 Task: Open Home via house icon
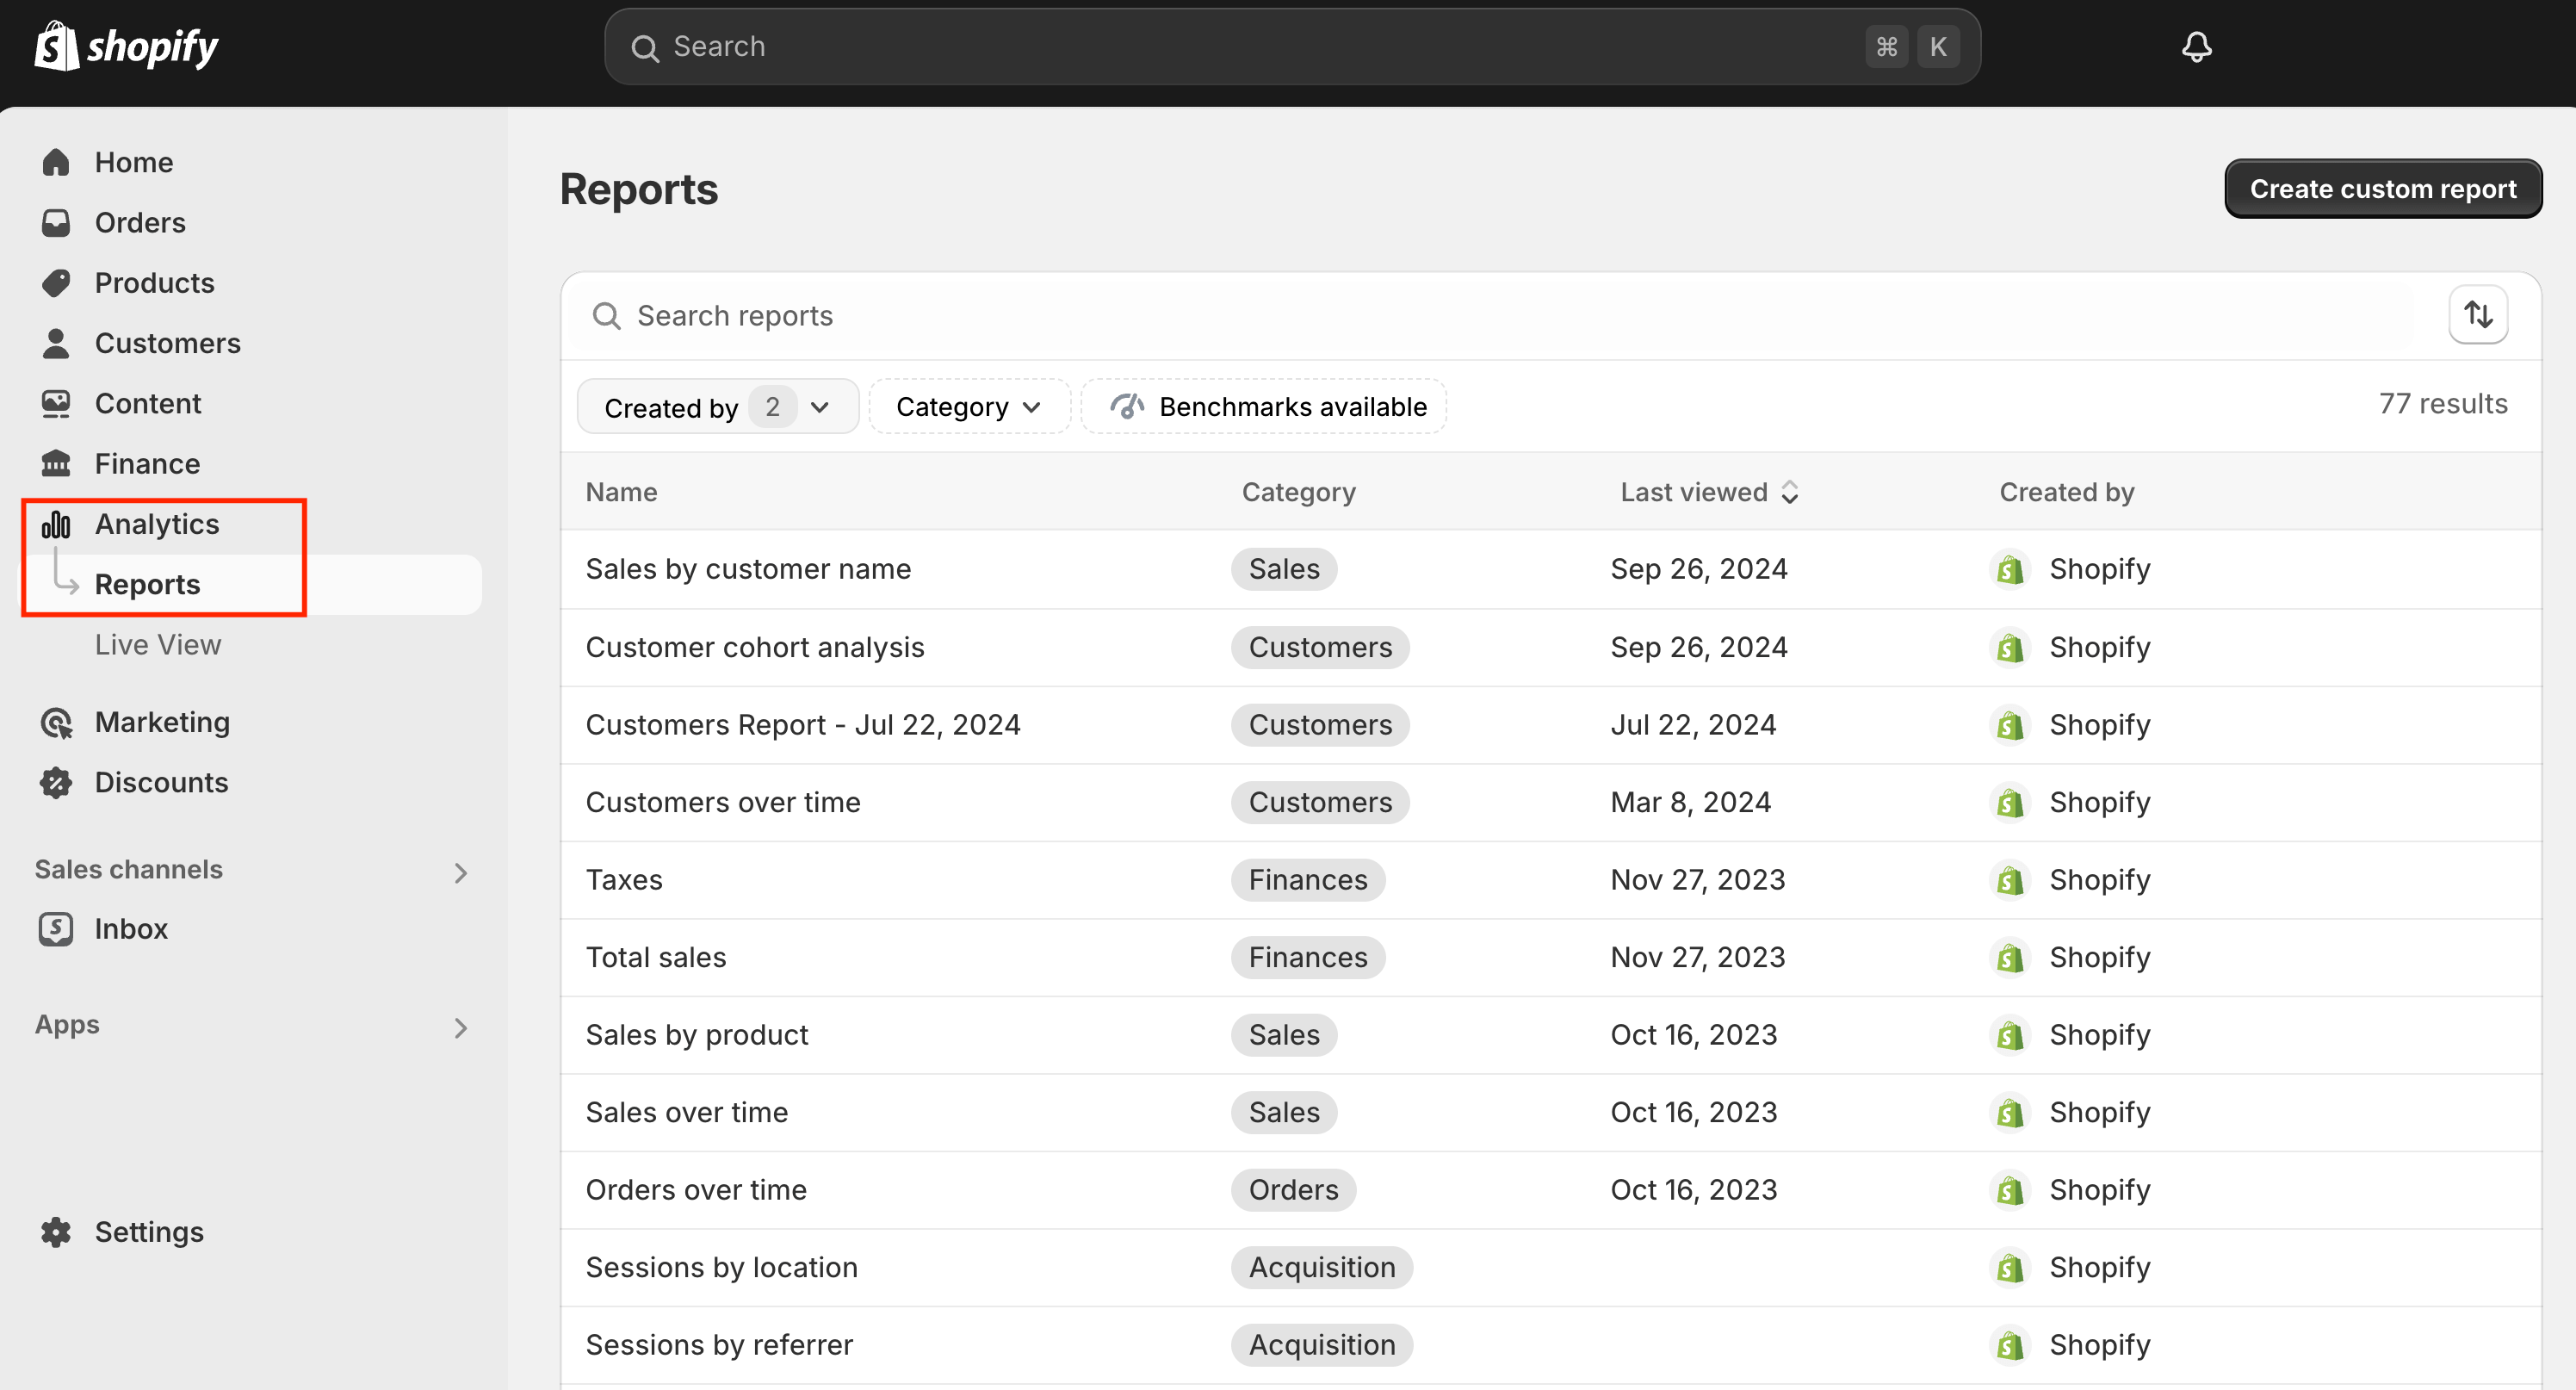pyautogui.click(x=56, y=162)
